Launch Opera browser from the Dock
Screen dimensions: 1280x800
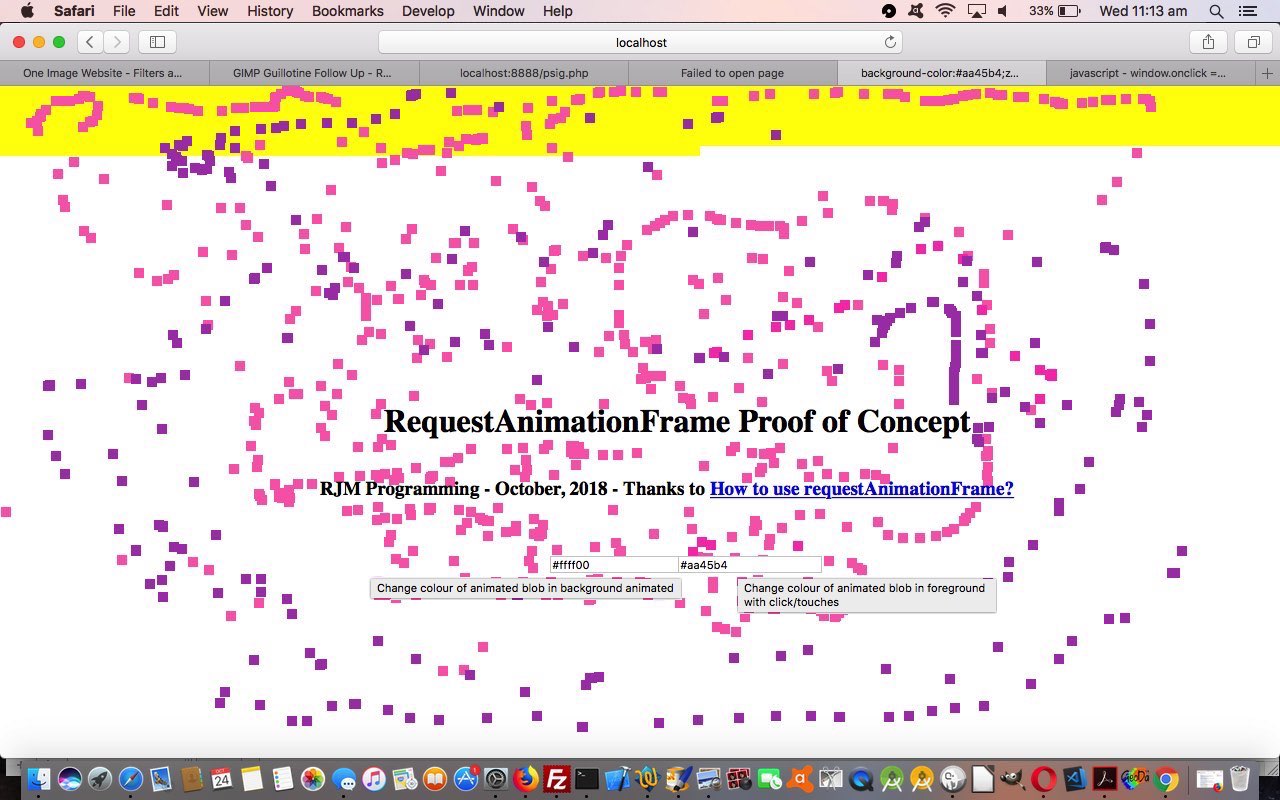point(1043,778)
